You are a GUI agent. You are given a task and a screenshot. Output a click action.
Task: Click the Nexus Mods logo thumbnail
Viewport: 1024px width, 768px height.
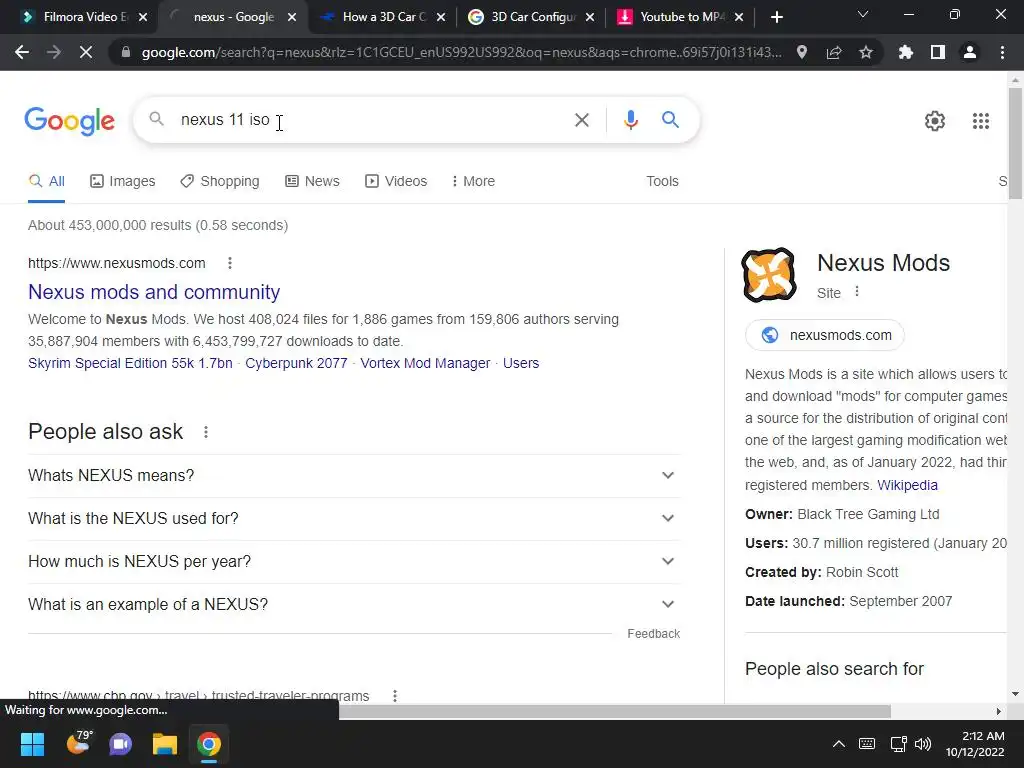coord(769,275)
